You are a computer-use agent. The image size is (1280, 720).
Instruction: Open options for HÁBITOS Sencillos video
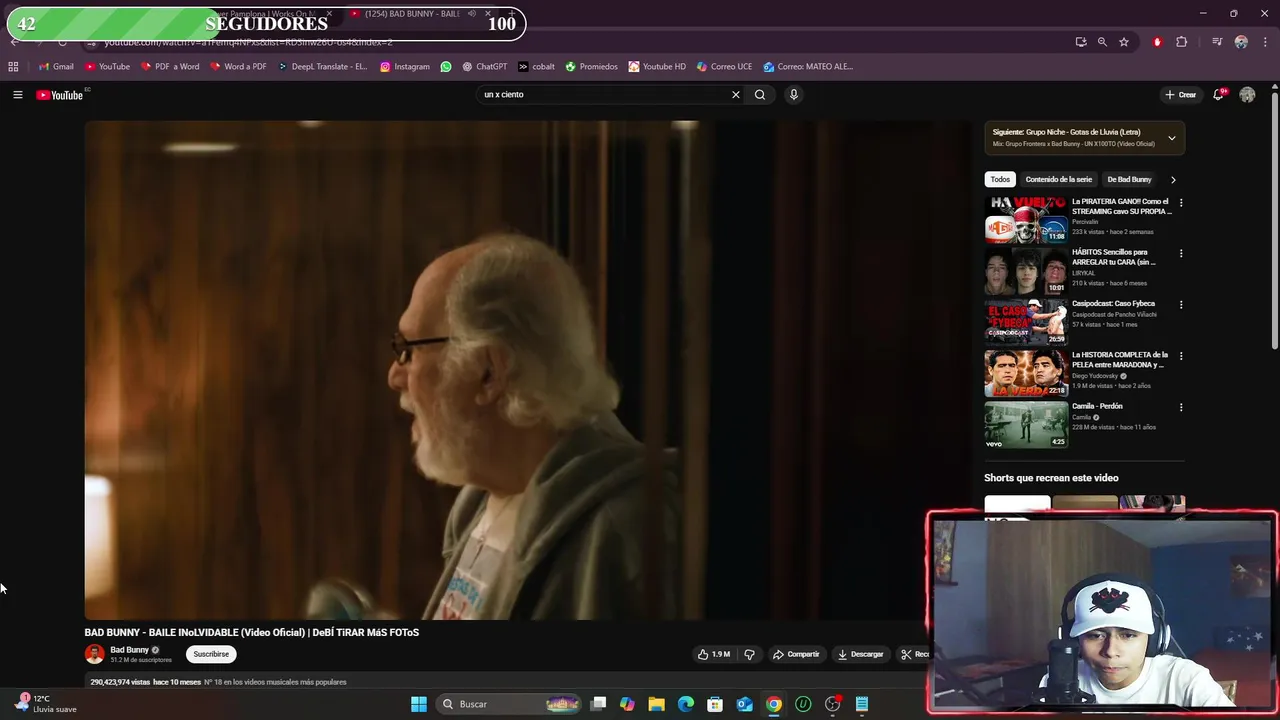[x=1181, y=254]
